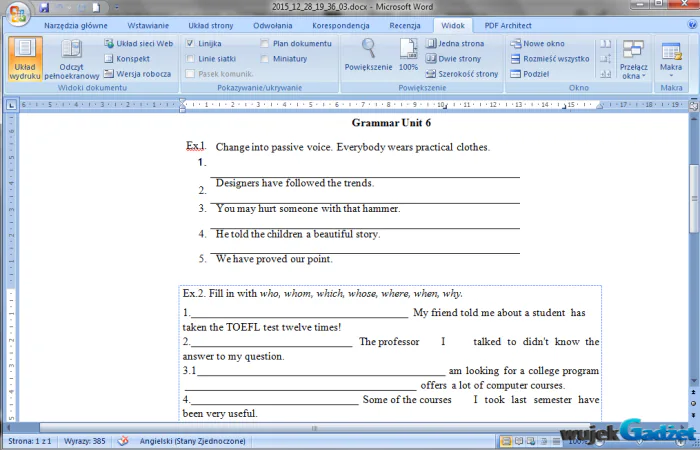Click the text 'We have proved our point.'

[274, 259]
